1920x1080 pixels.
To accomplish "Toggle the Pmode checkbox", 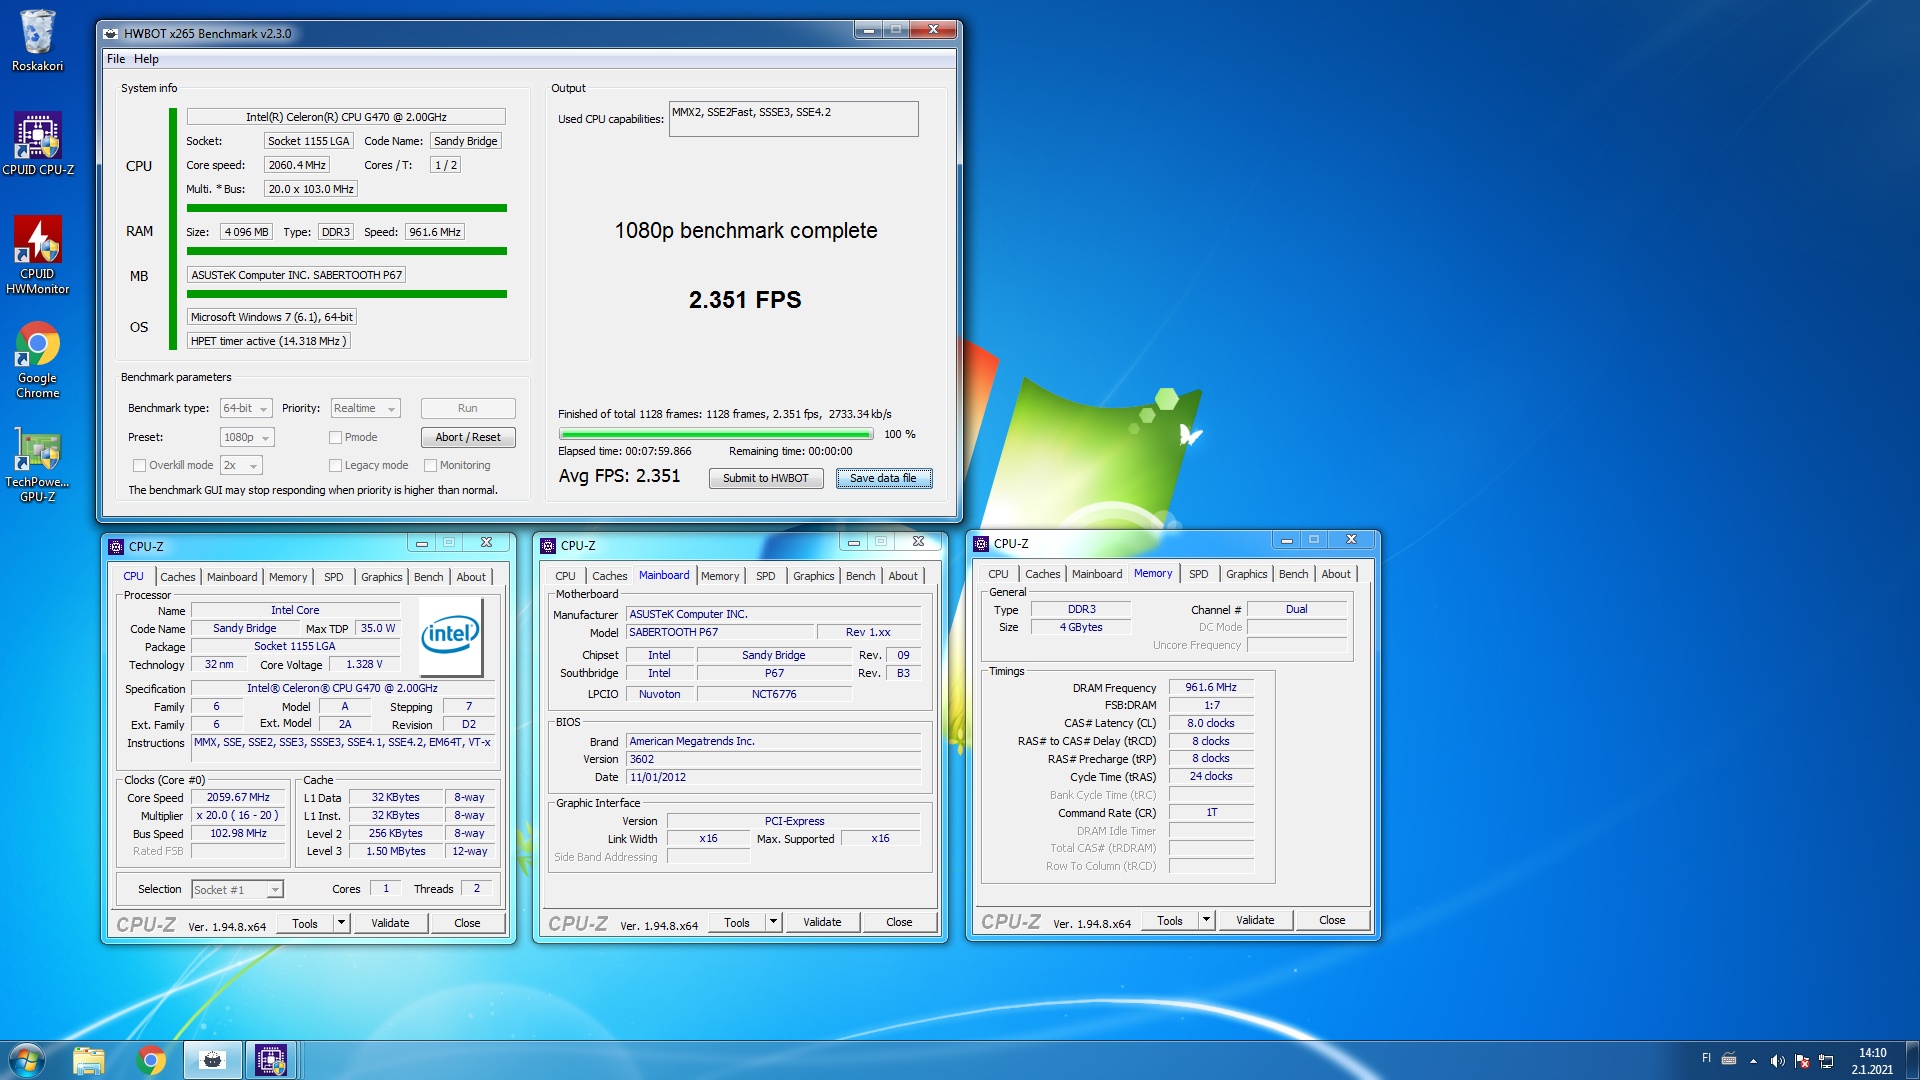I will (336, 437).
